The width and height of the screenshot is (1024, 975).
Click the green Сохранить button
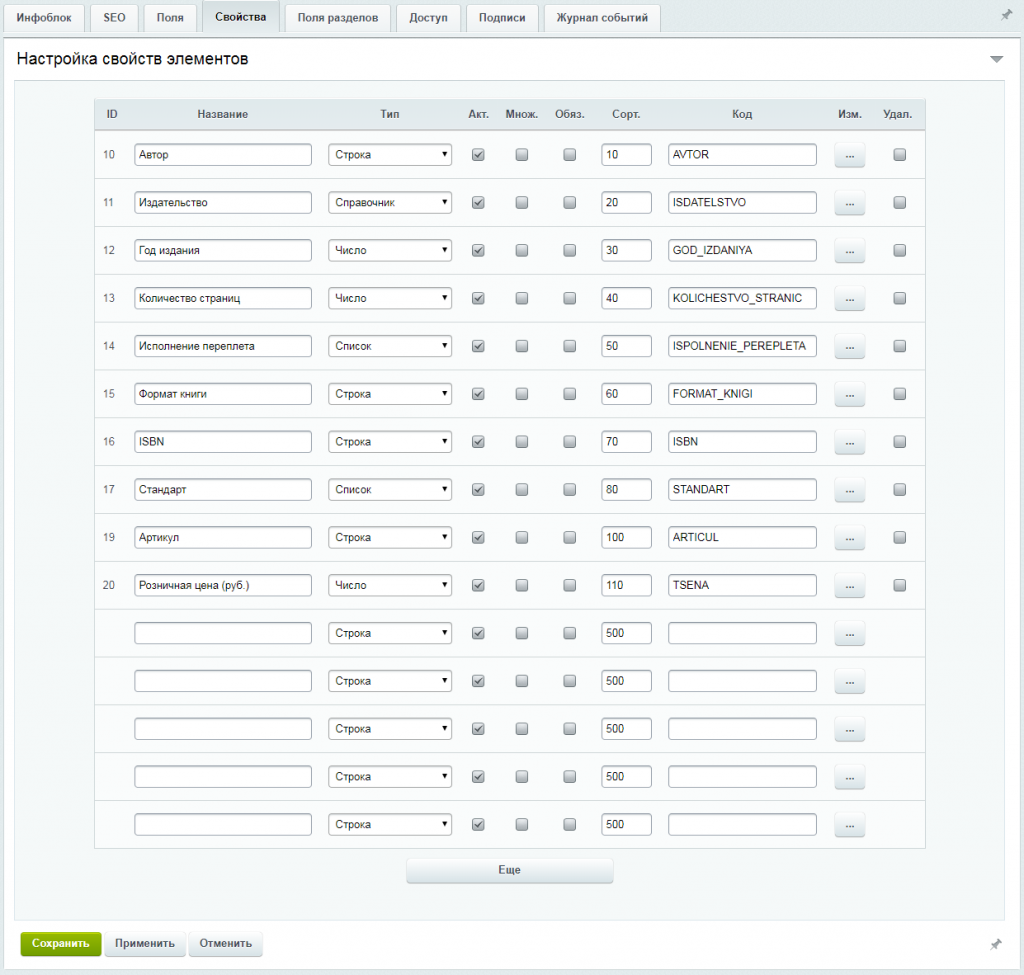(61, 944)
